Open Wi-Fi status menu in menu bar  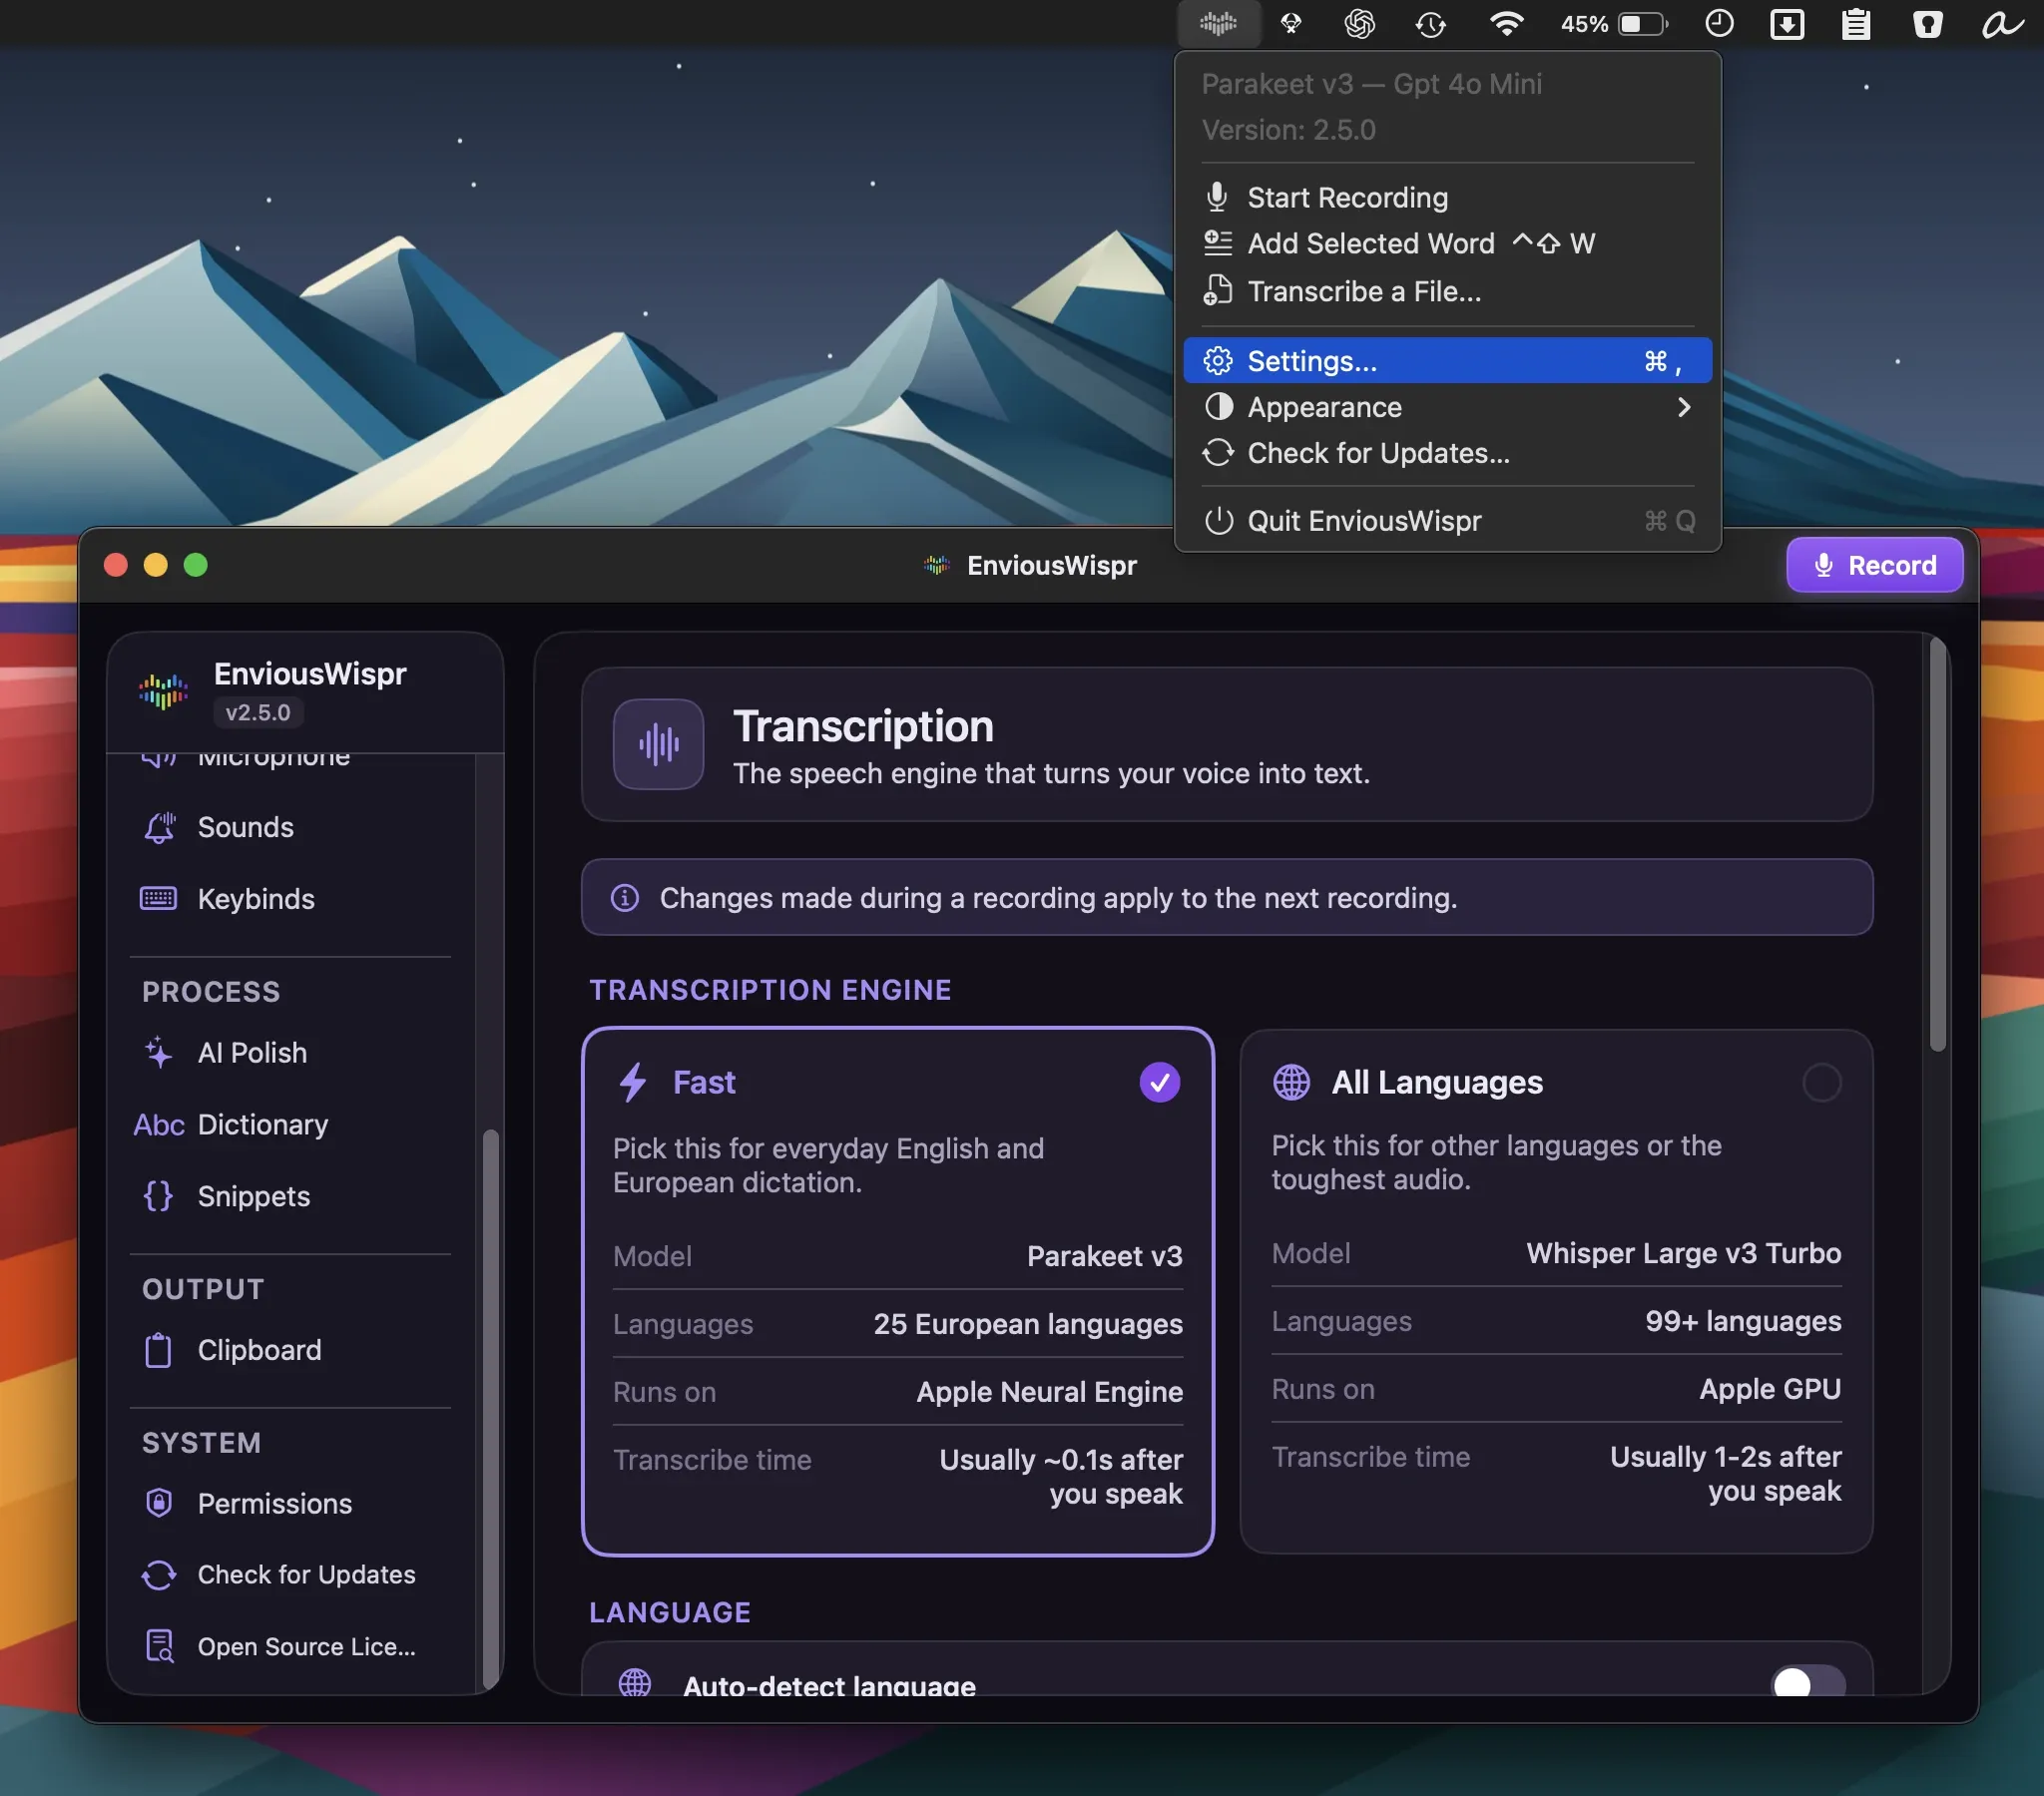[x=1506, y=23]
